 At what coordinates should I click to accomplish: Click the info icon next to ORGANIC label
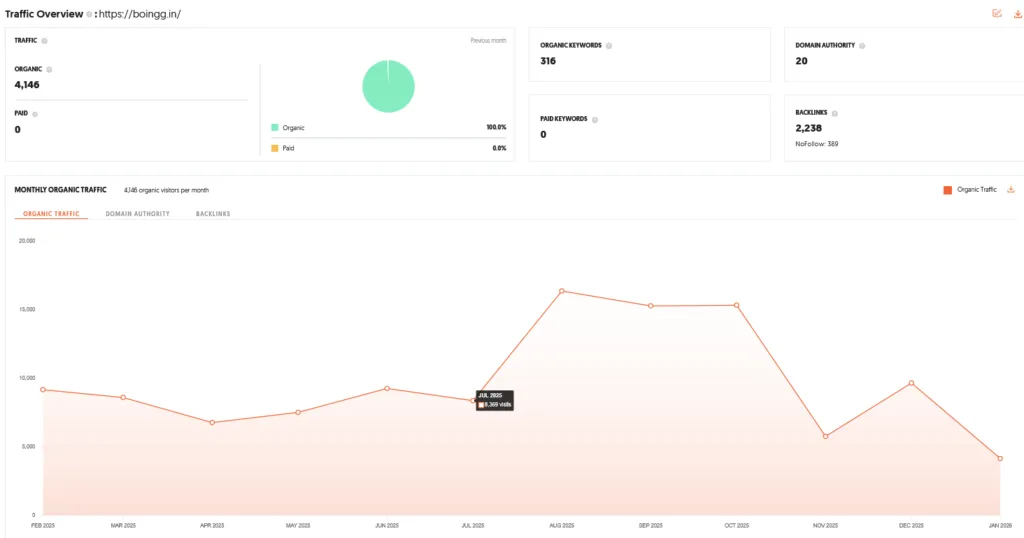point(49,69)
